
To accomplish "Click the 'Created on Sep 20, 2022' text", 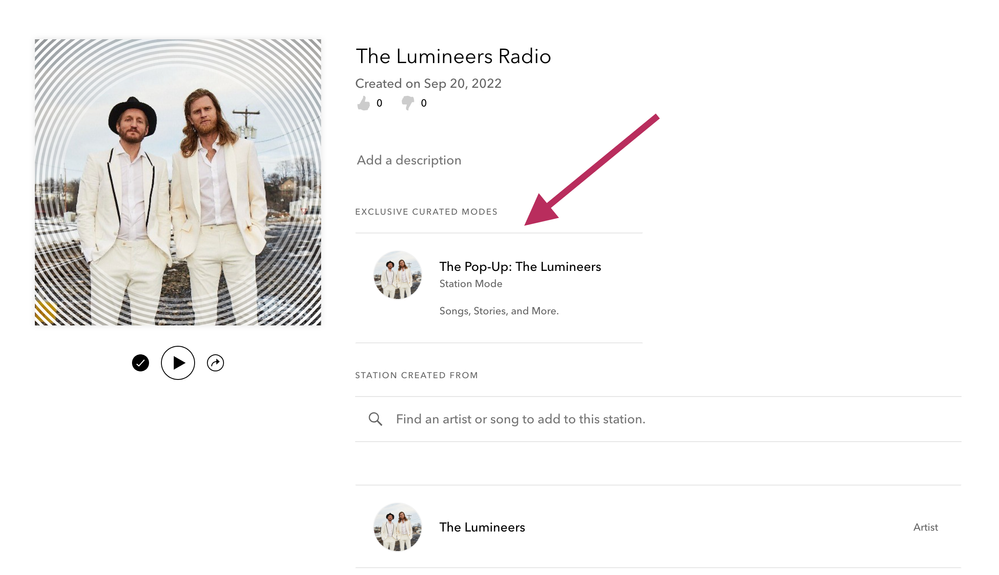I will pyautogui.click(x=428, y=84).
